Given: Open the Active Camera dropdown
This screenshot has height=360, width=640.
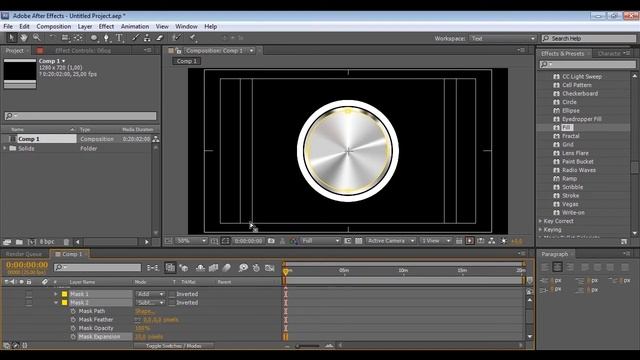Looking at the screenshot, I should [391, 241].
